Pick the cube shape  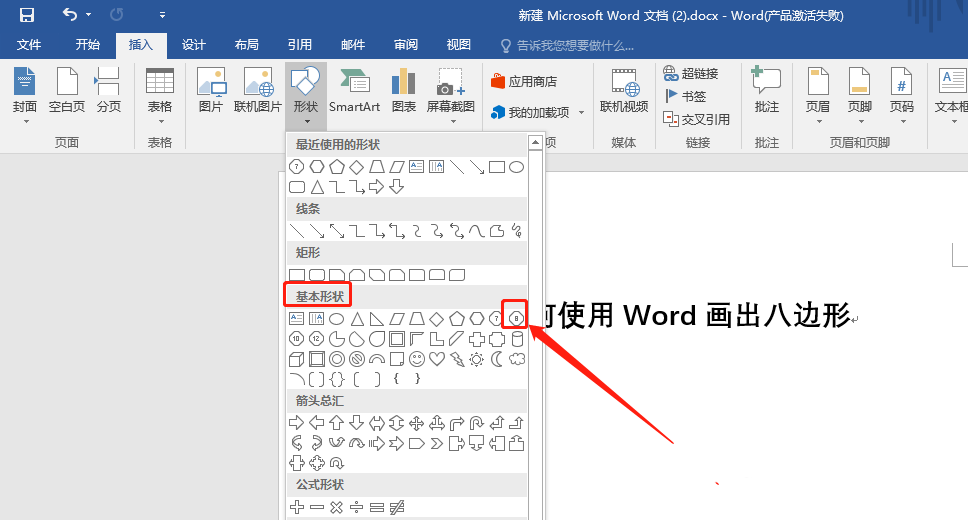[x=297, y=359]
